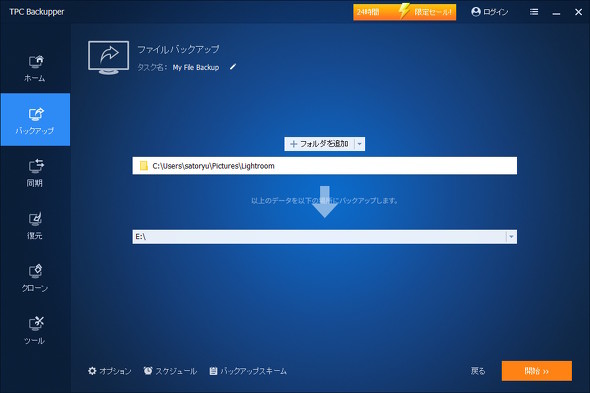Screen dimensions: 590x393
Task: Open backup Options (オプション) gear
Action: (x=109, y=371)
